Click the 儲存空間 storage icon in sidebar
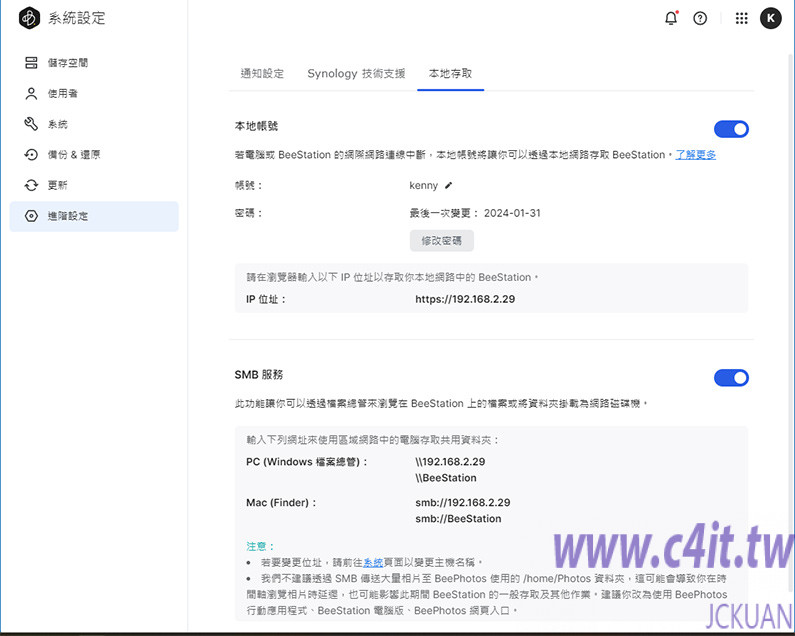 (x=31, y=63)
